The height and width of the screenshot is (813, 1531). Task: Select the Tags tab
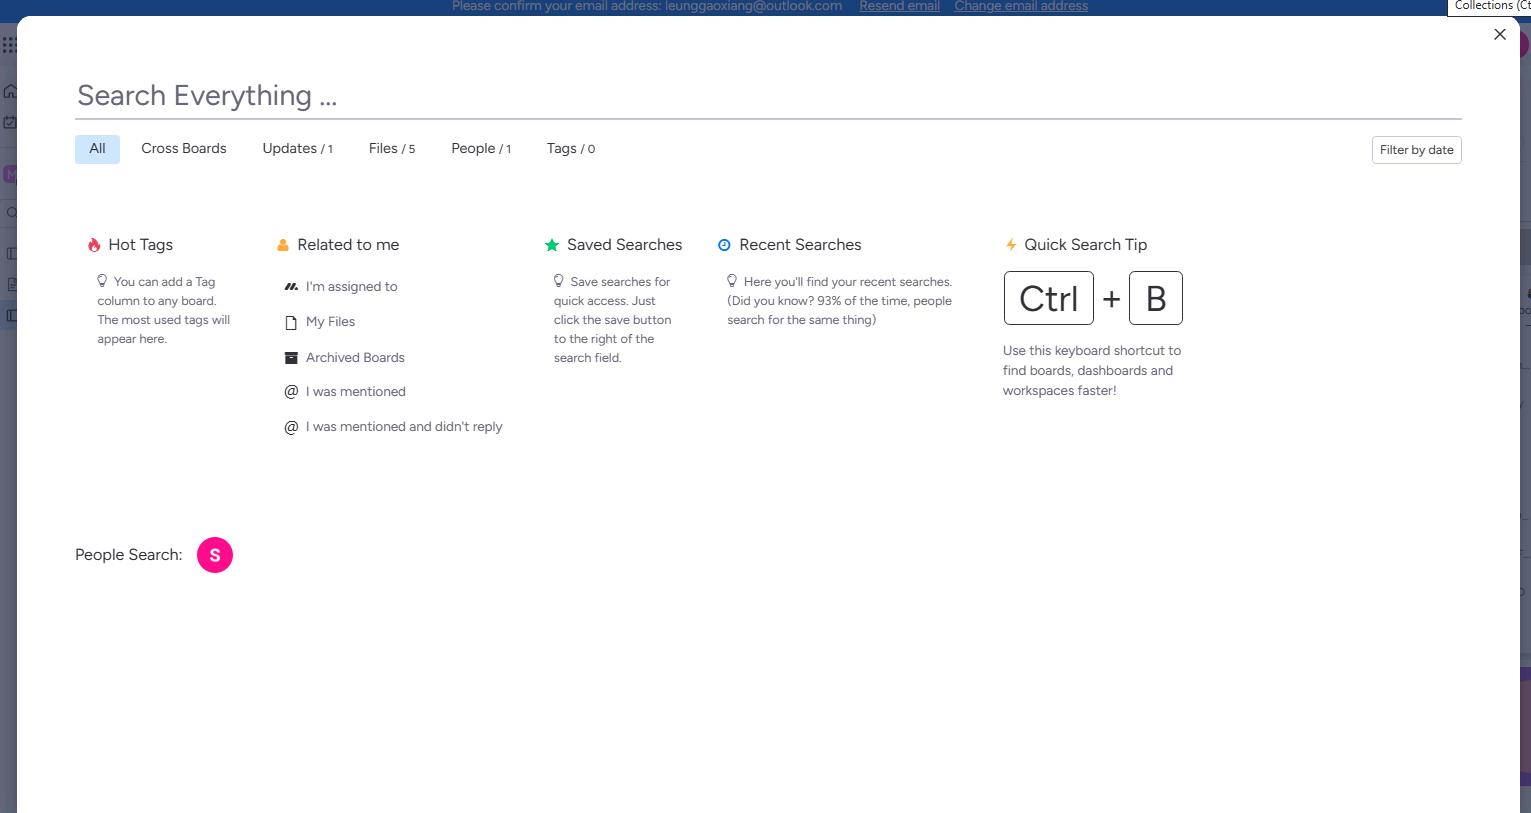point(570,149)
